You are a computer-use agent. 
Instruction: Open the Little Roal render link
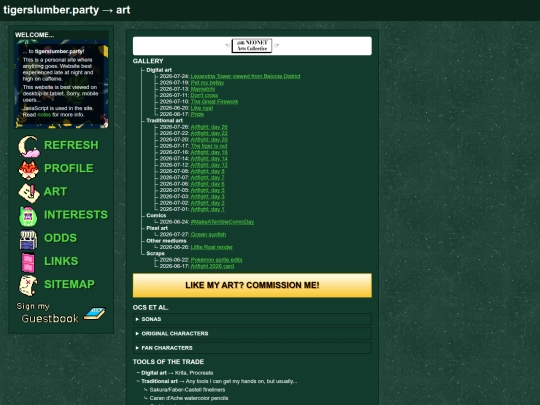point(211,247)
